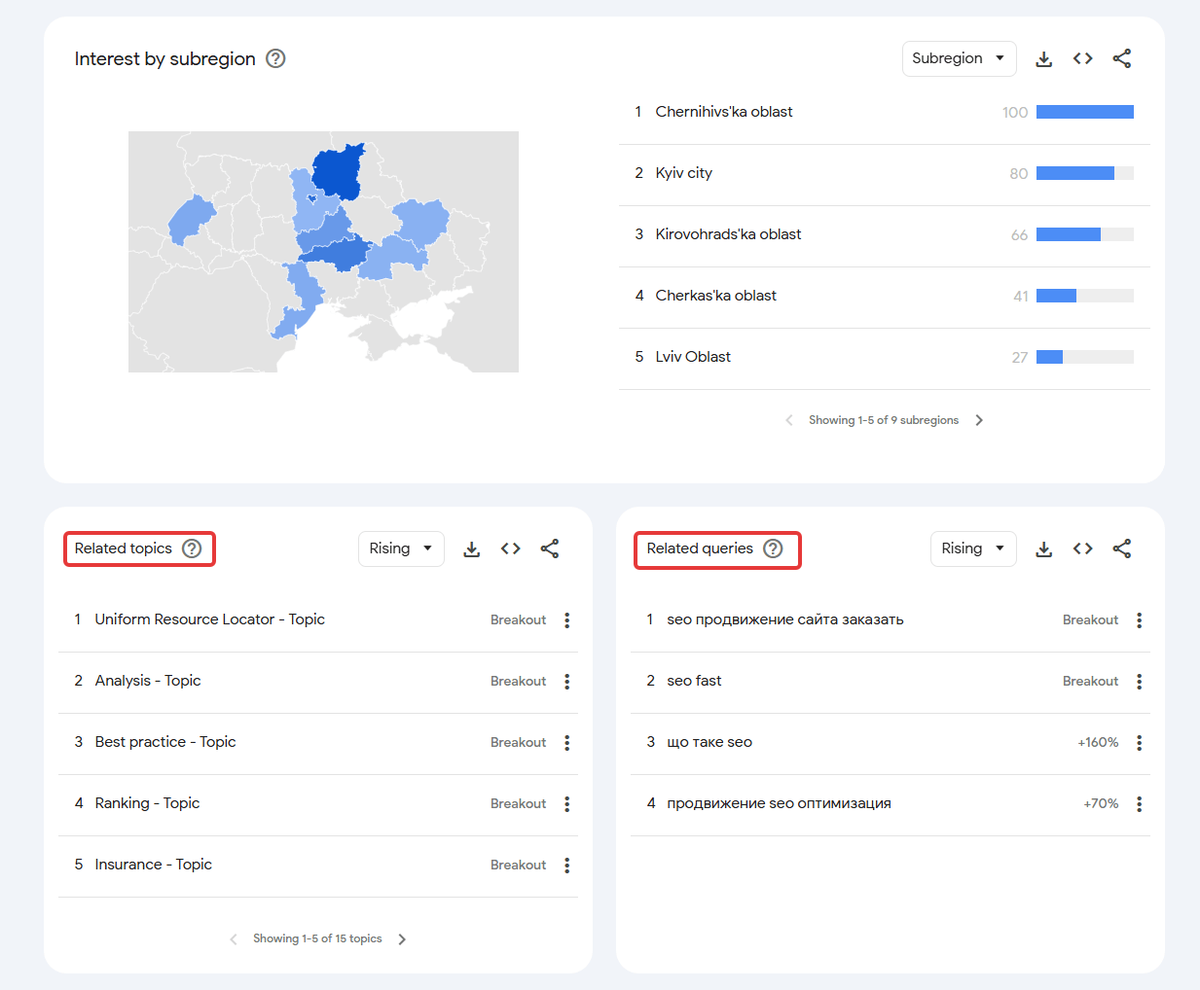Share the Interest by subregion card
The height and width of the screenshot is (990, 1200).
coord(1122,59)
